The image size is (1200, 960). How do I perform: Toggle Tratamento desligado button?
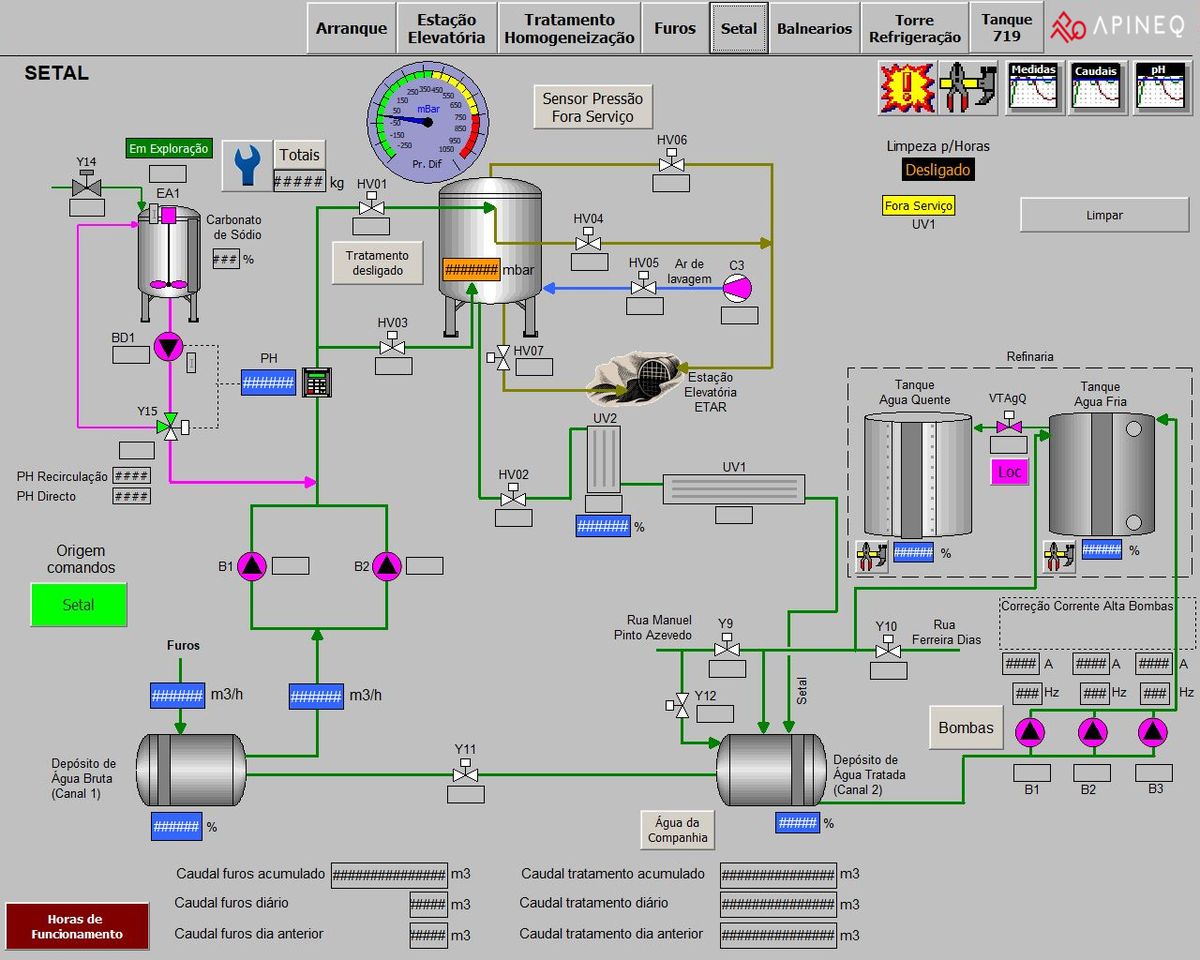tap(378, 263)
